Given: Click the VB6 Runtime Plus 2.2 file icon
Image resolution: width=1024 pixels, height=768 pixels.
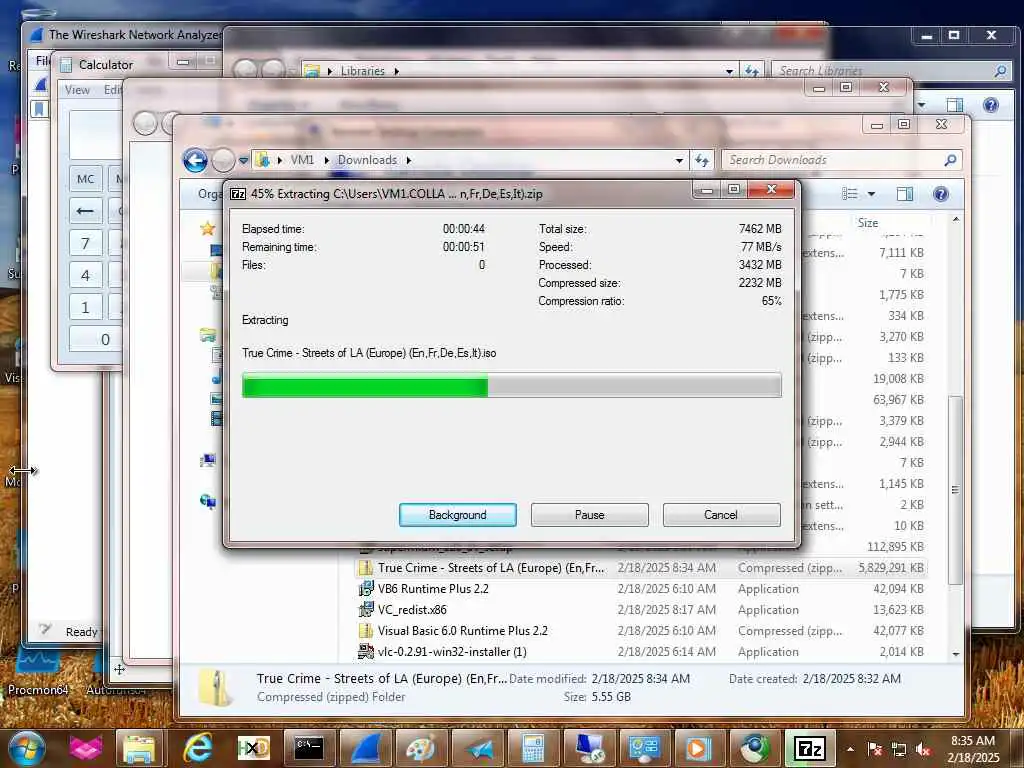Looking at the screenshot, I should [x=366, y=589].
